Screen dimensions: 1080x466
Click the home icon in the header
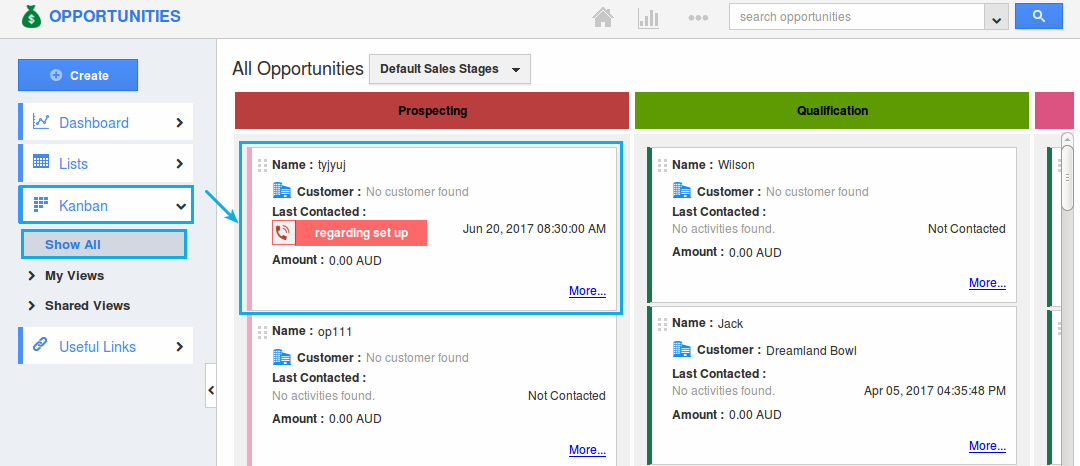[602, 17]
